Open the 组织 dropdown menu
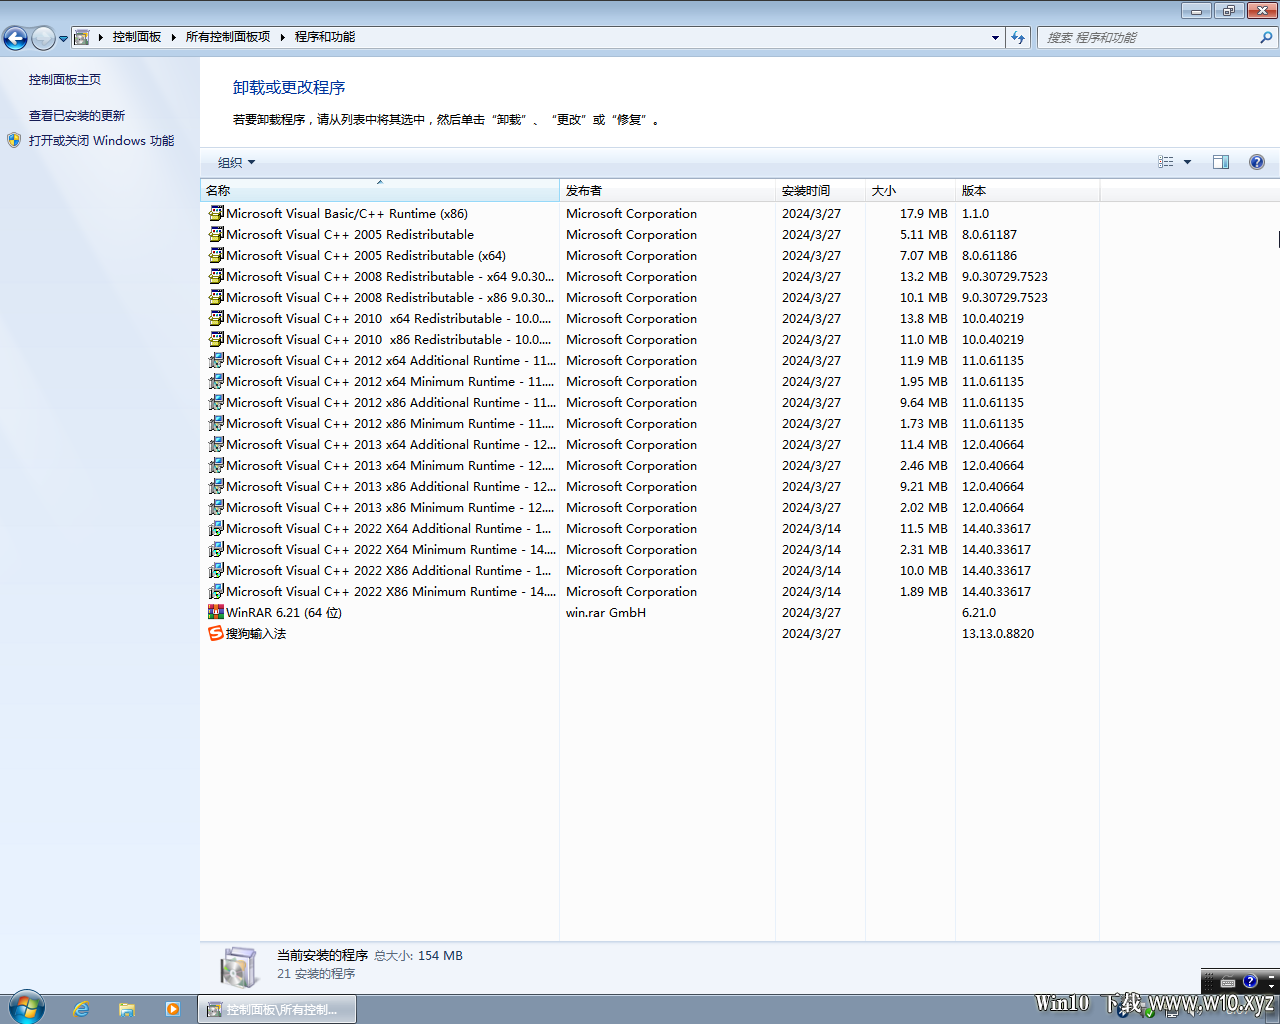Viewport: 1280px width, 1024px height. click(x=237, y=162)
